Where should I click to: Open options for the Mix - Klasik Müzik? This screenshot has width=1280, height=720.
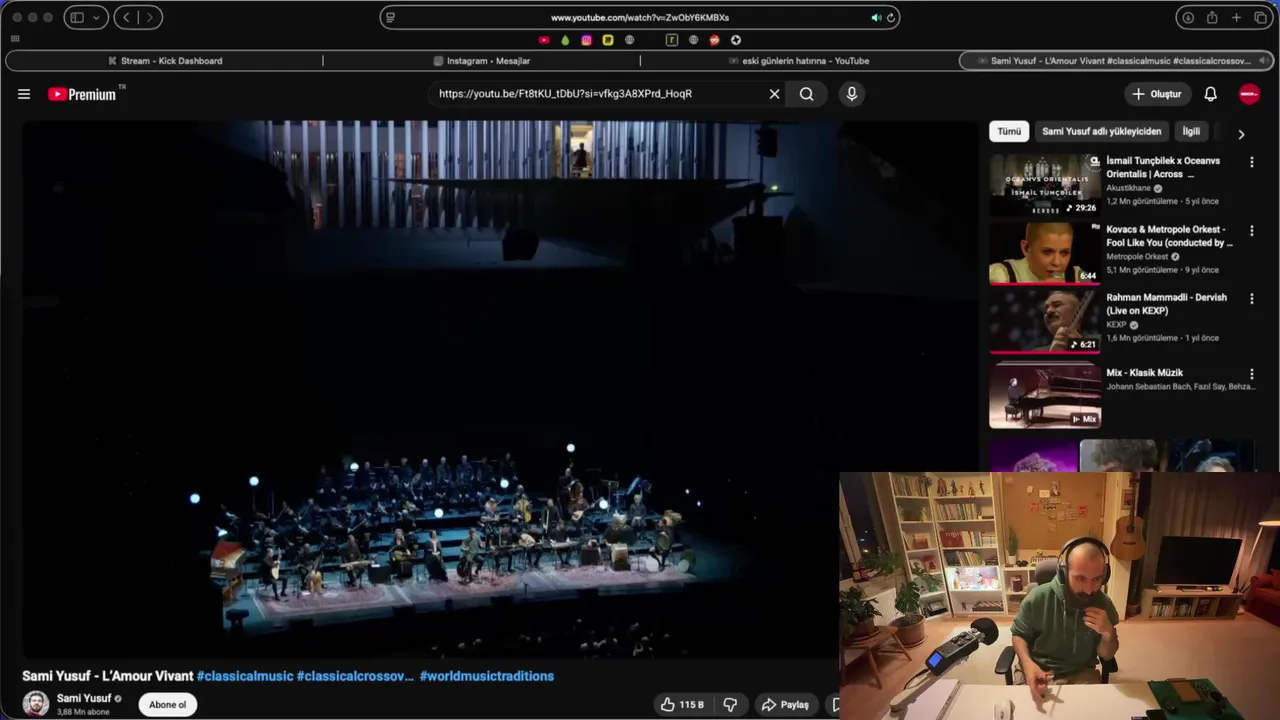(x=1251, y=374)
